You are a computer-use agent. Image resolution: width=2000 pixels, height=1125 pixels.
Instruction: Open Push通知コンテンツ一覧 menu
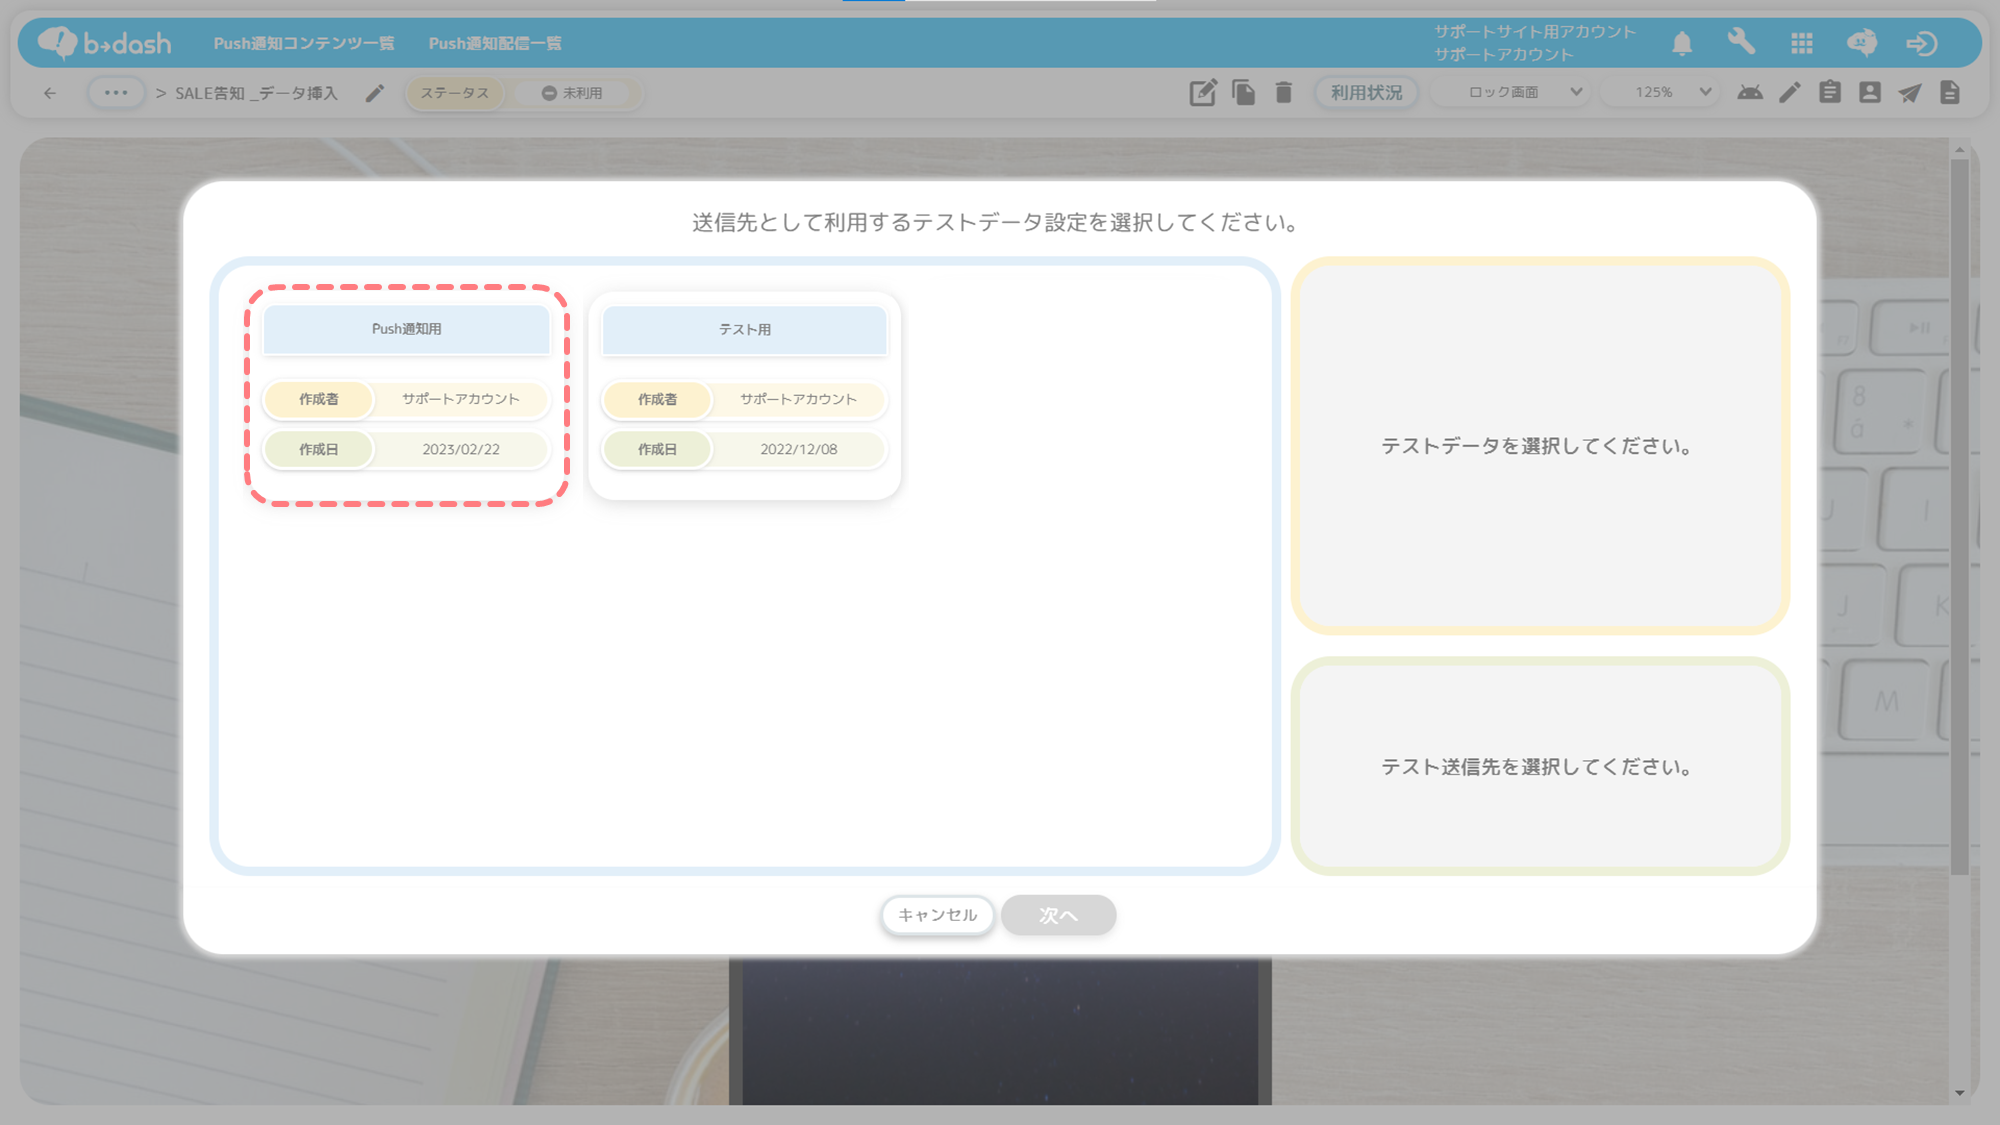[x=304, y=43]
